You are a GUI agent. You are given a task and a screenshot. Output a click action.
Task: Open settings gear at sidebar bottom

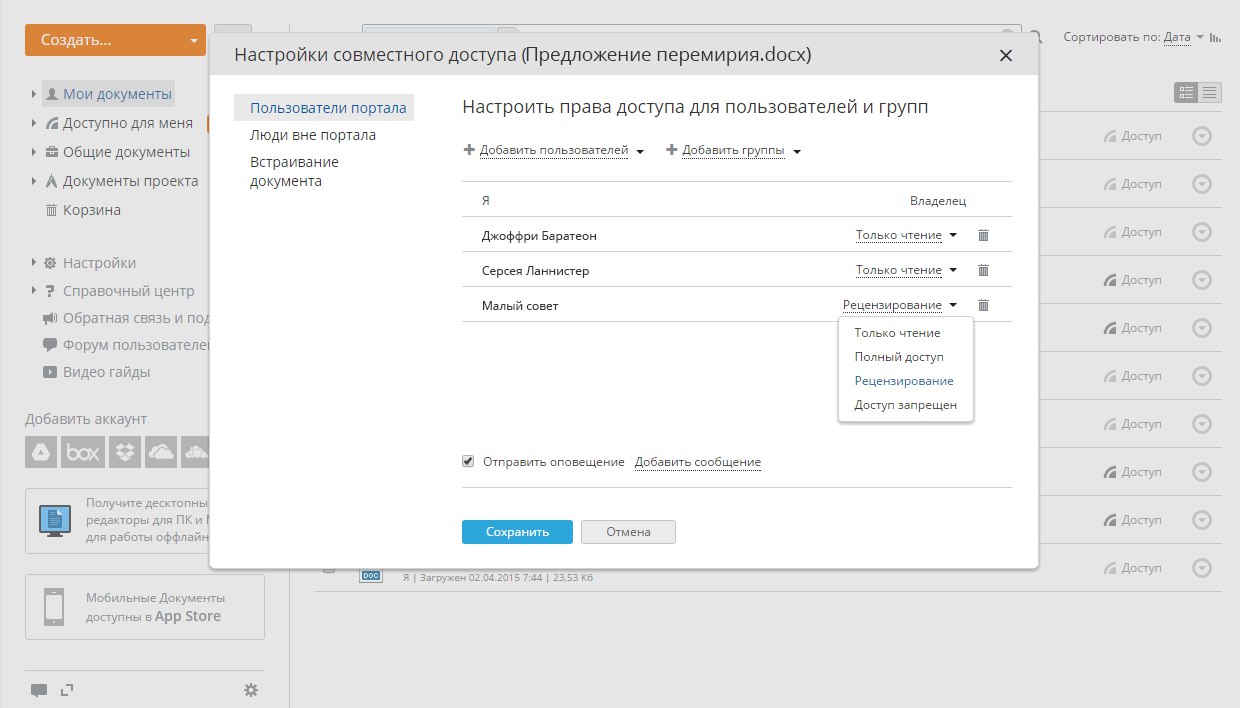tap(251, 690)
